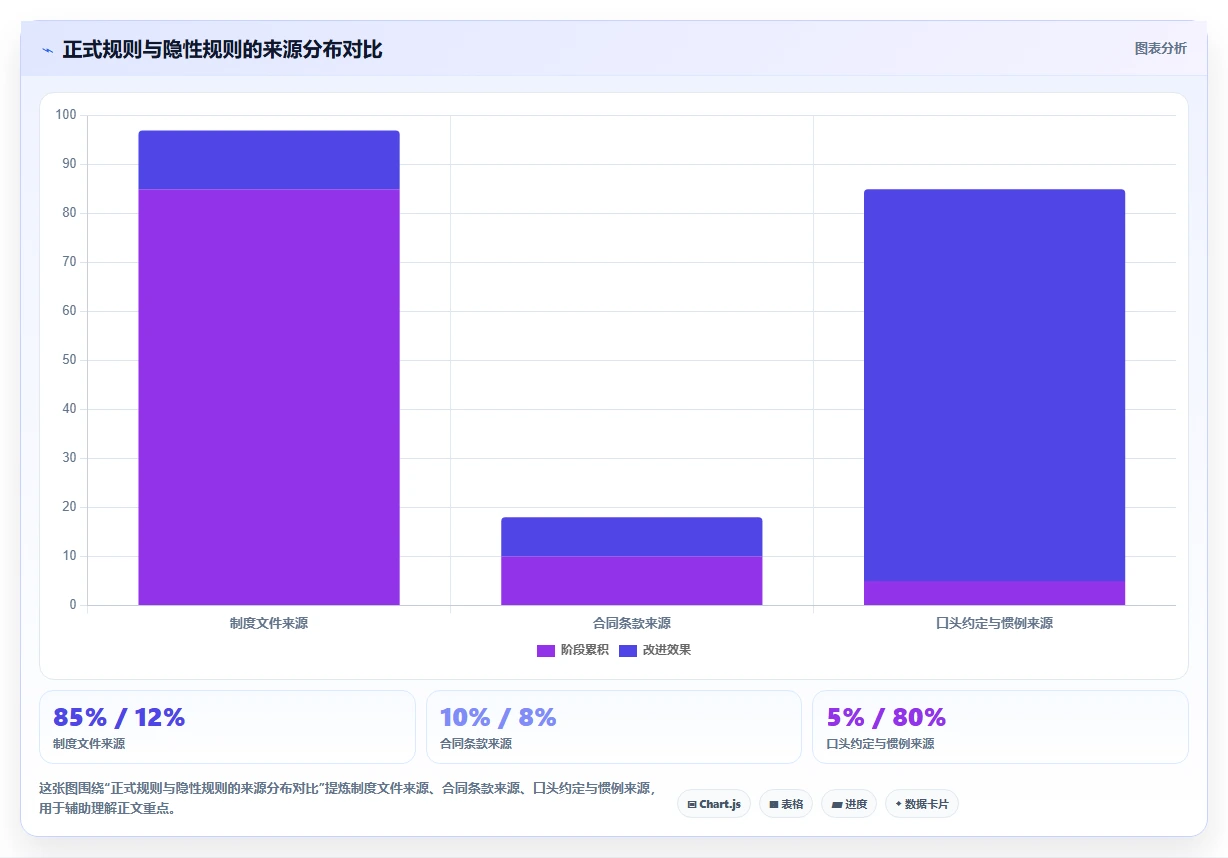Click the blue 改进效果 legend swatch
Viewport: 1228px width, 858px height.
tap(628, 650)
